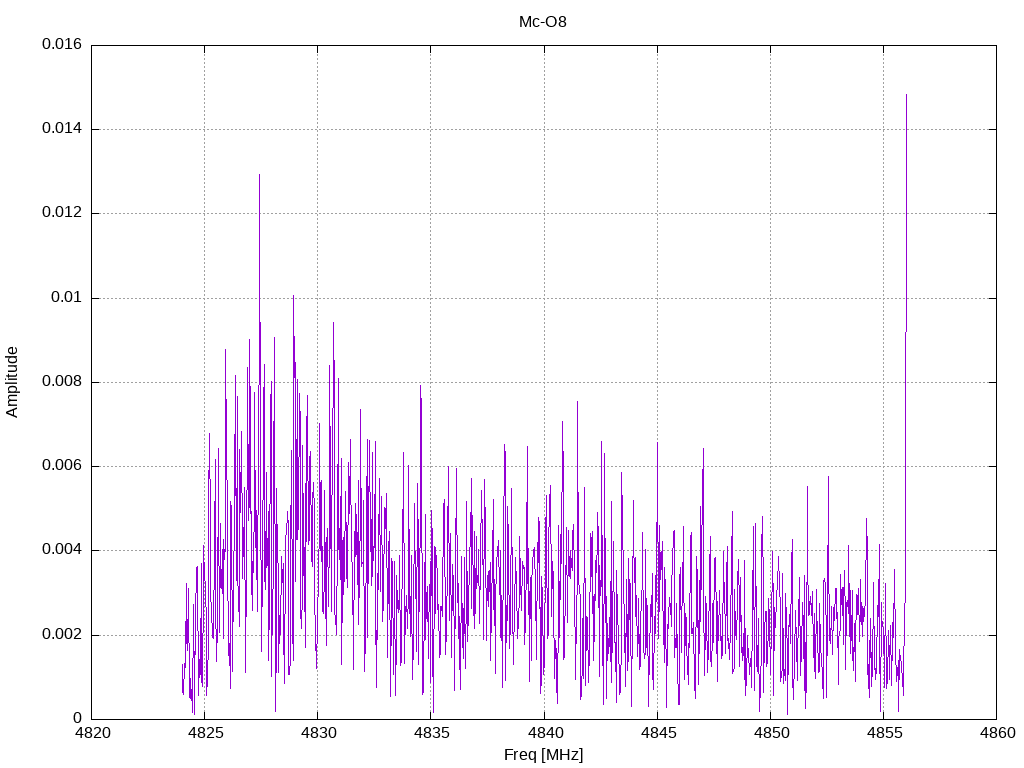Click the 4835 x-axis tick label
Image resolution: width=1024 pixels, height=768 pixels.
[431, 733]
